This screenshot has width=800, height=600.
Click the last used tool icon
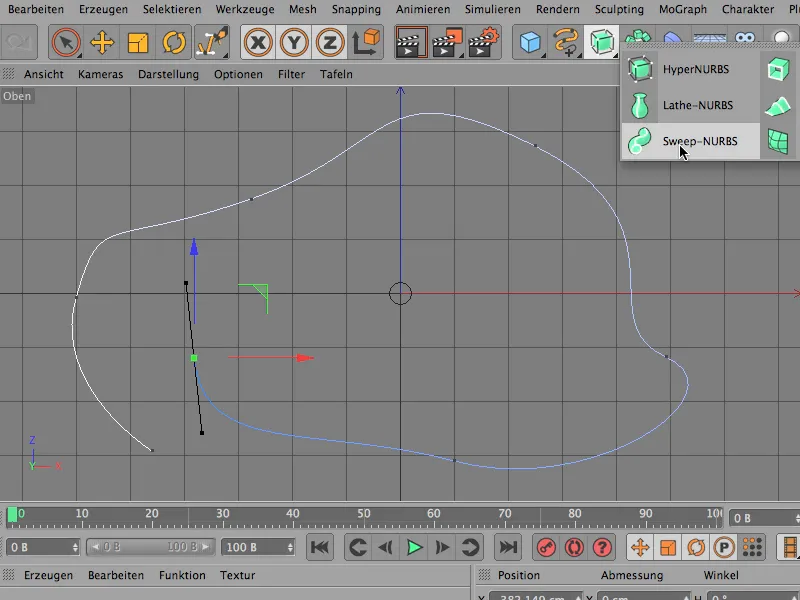(x=211, y=42)
